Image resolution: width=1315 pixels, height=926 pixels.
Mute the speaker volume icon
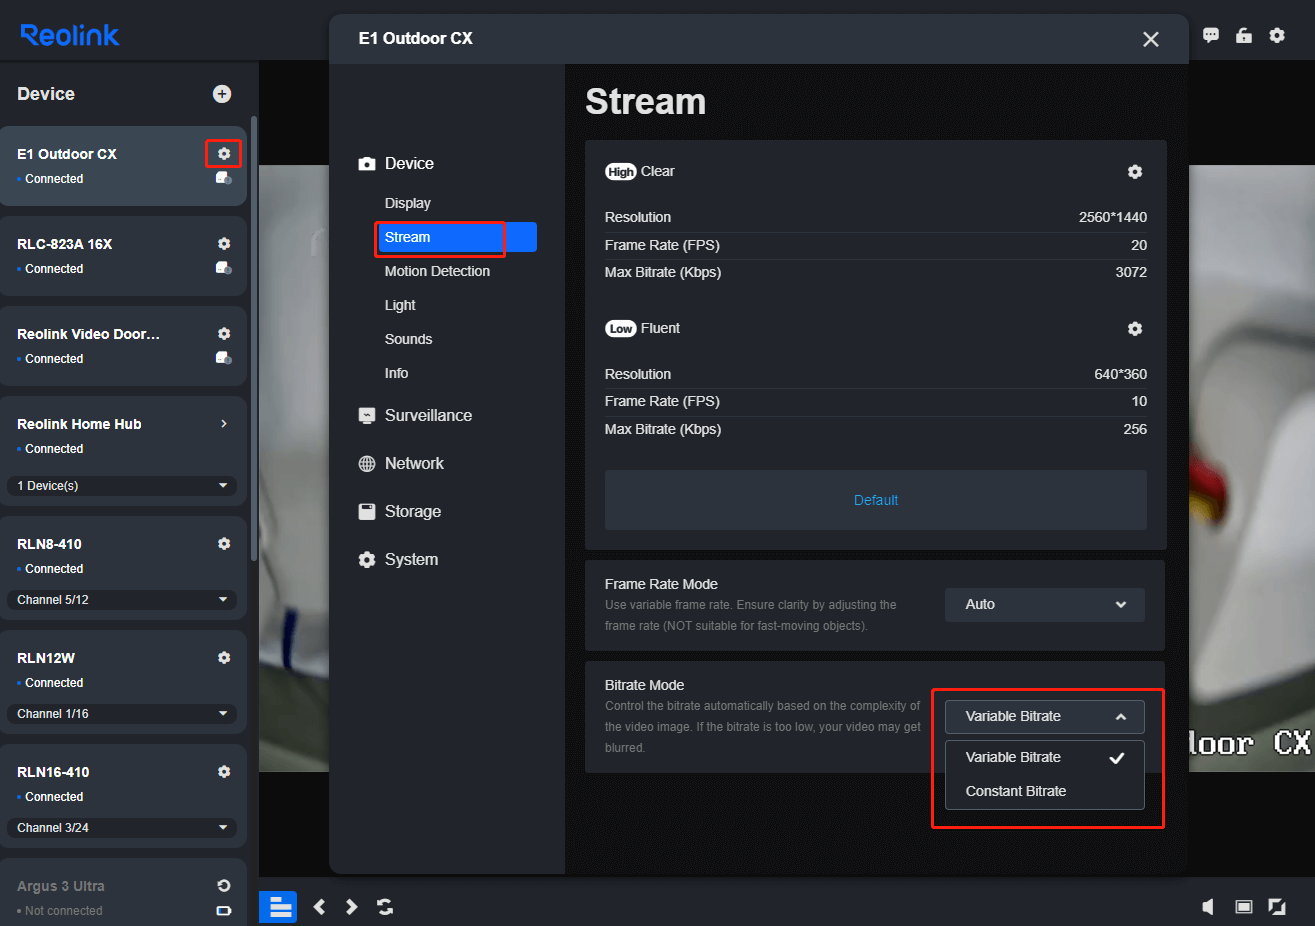pyautogui.click(x=1208, y=906)
